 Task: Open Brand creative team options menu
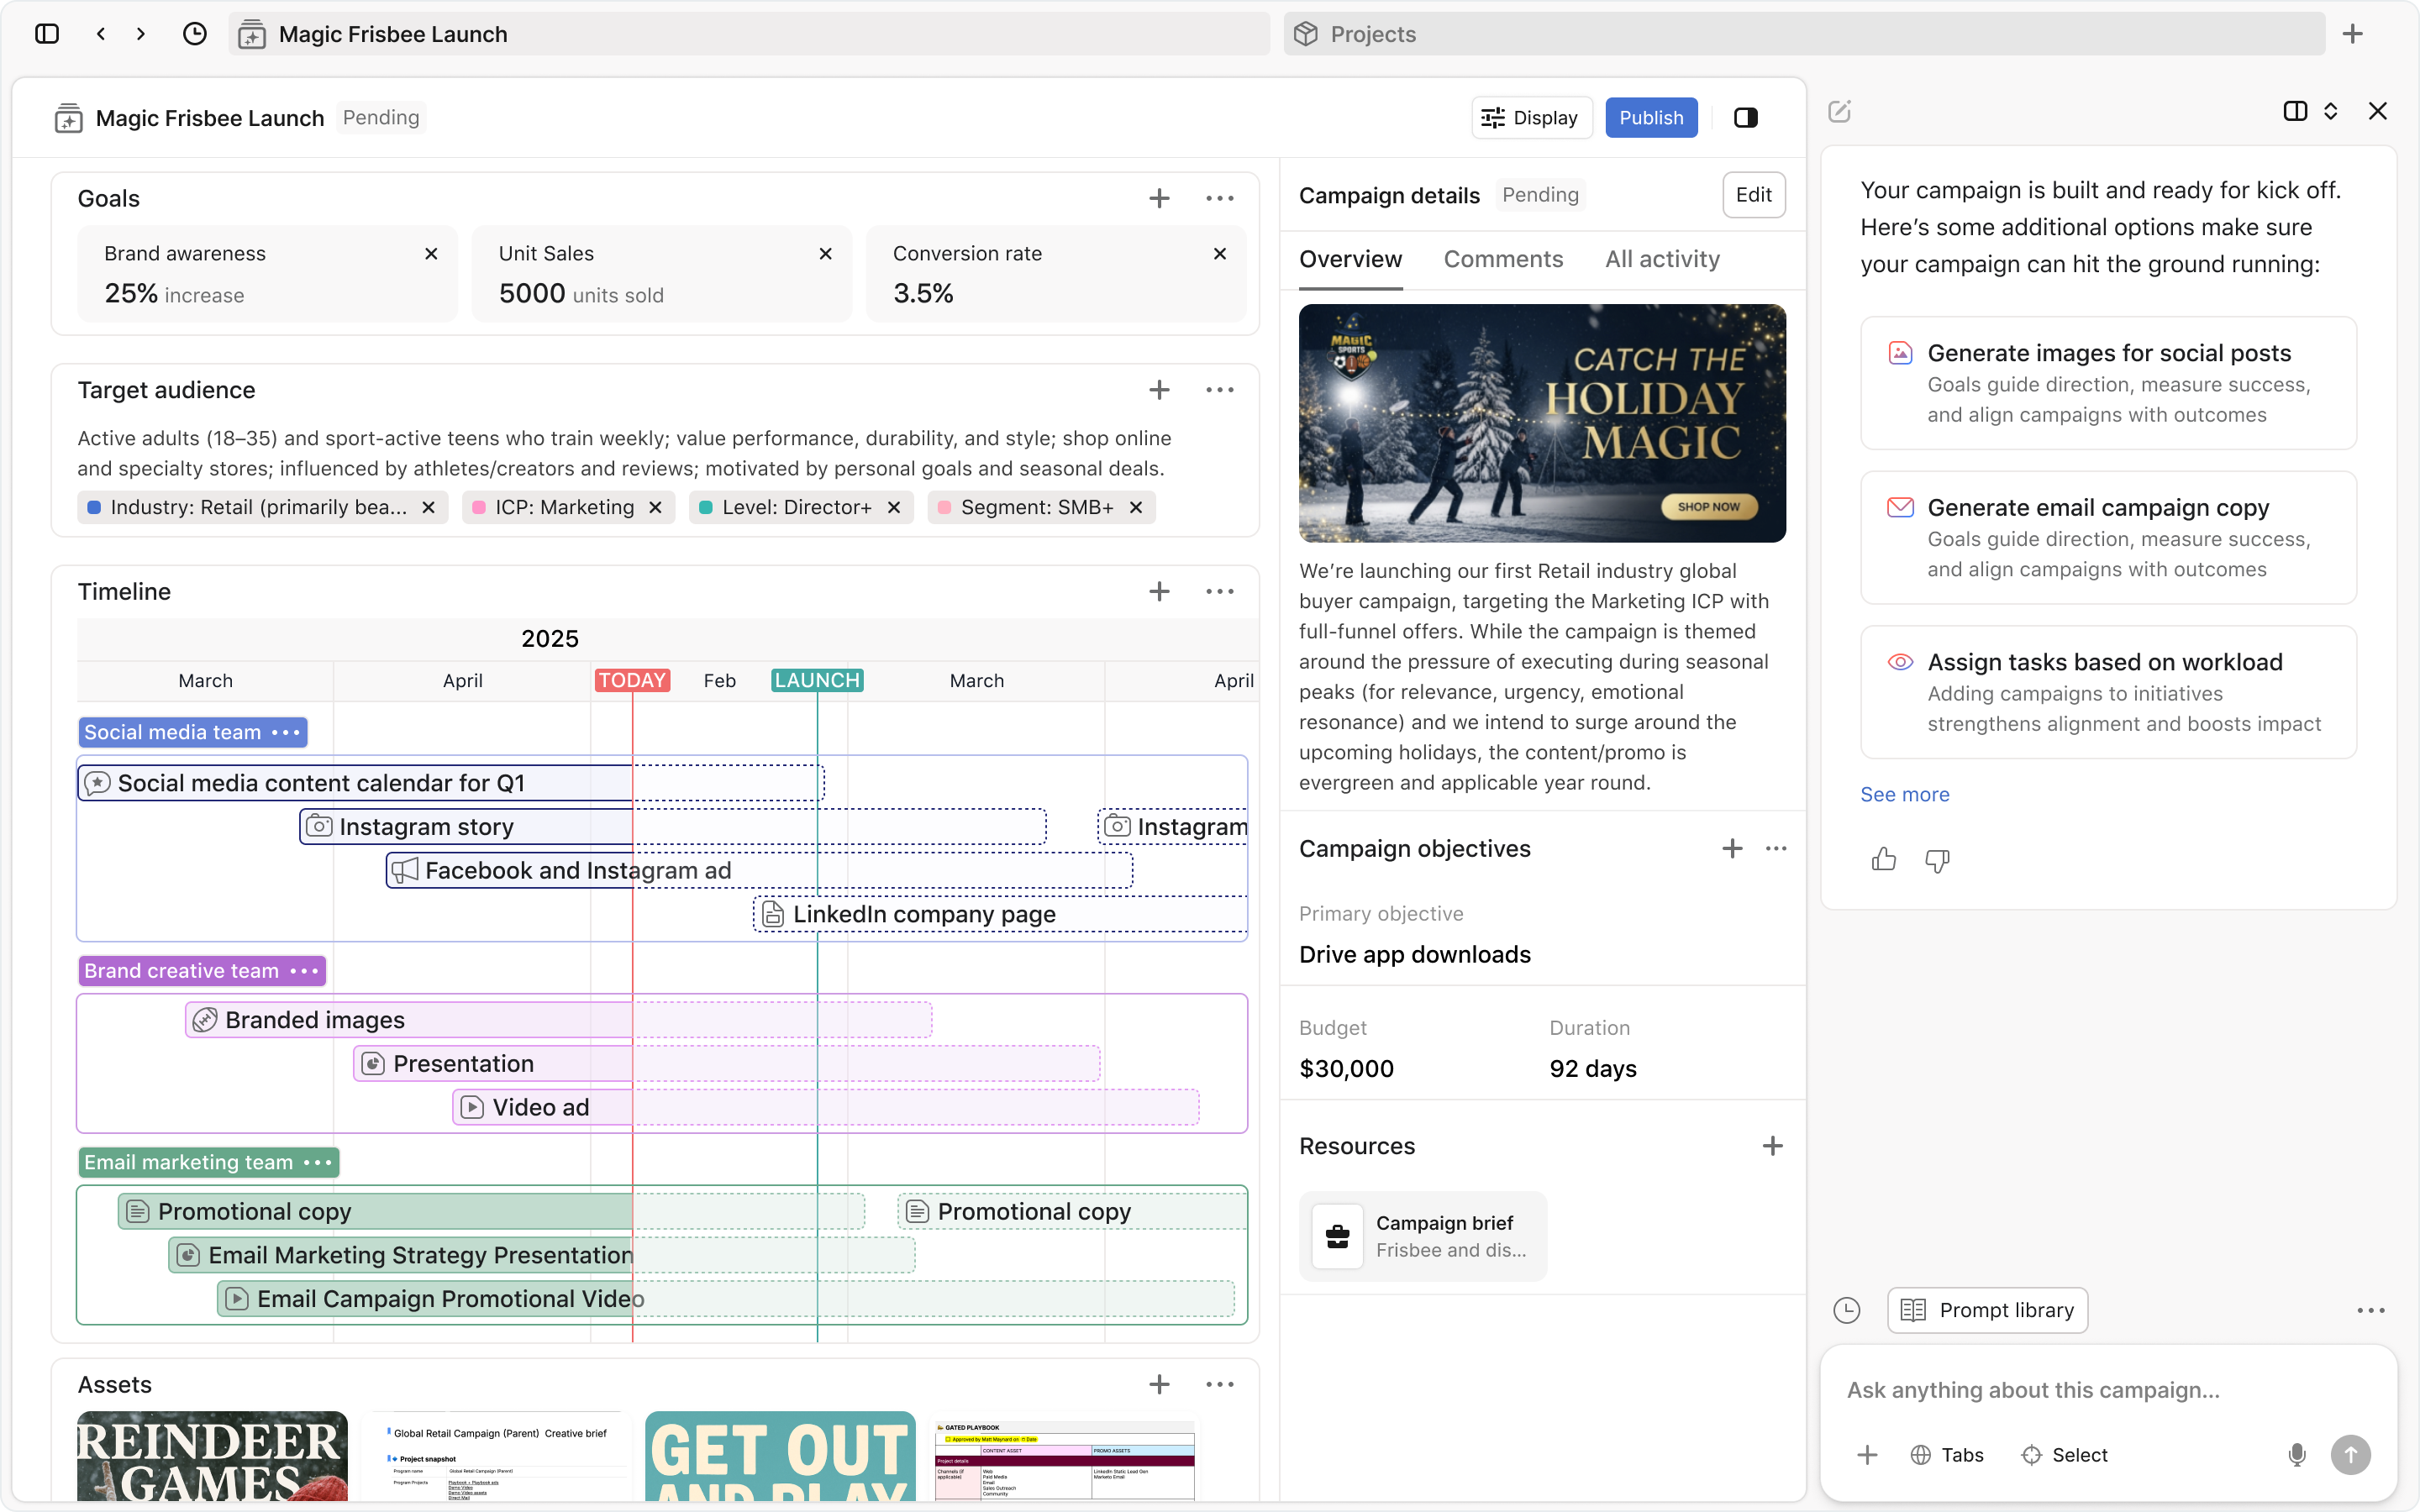click(304, 970)
